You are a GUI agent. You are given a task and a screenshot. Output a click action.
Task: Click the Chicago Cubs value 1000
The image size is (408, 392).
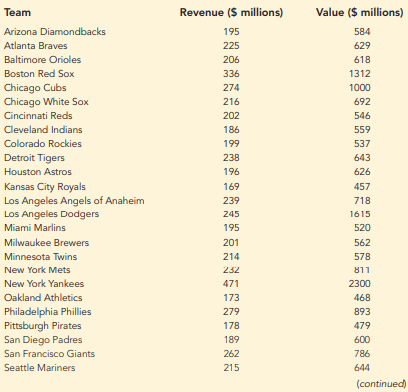360,88
